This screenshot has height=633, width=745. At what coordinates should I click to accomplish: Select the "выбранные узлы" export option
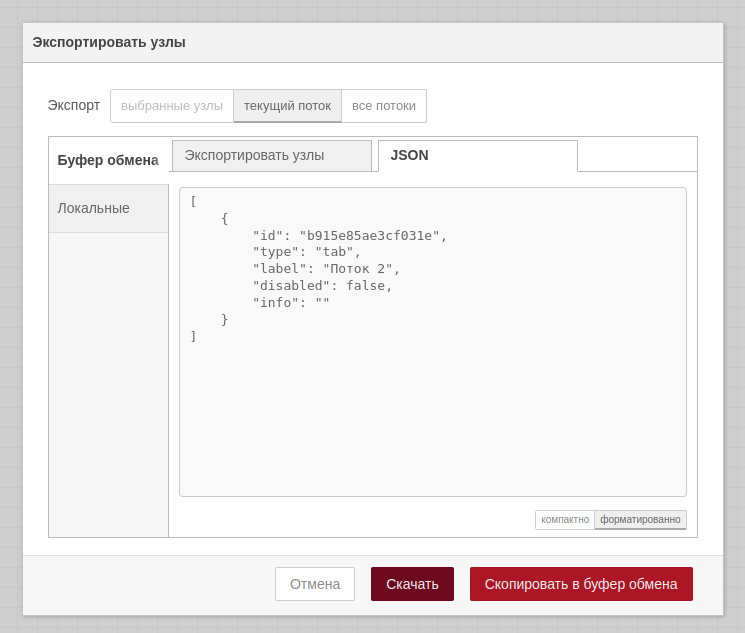(x=172, y=106)
